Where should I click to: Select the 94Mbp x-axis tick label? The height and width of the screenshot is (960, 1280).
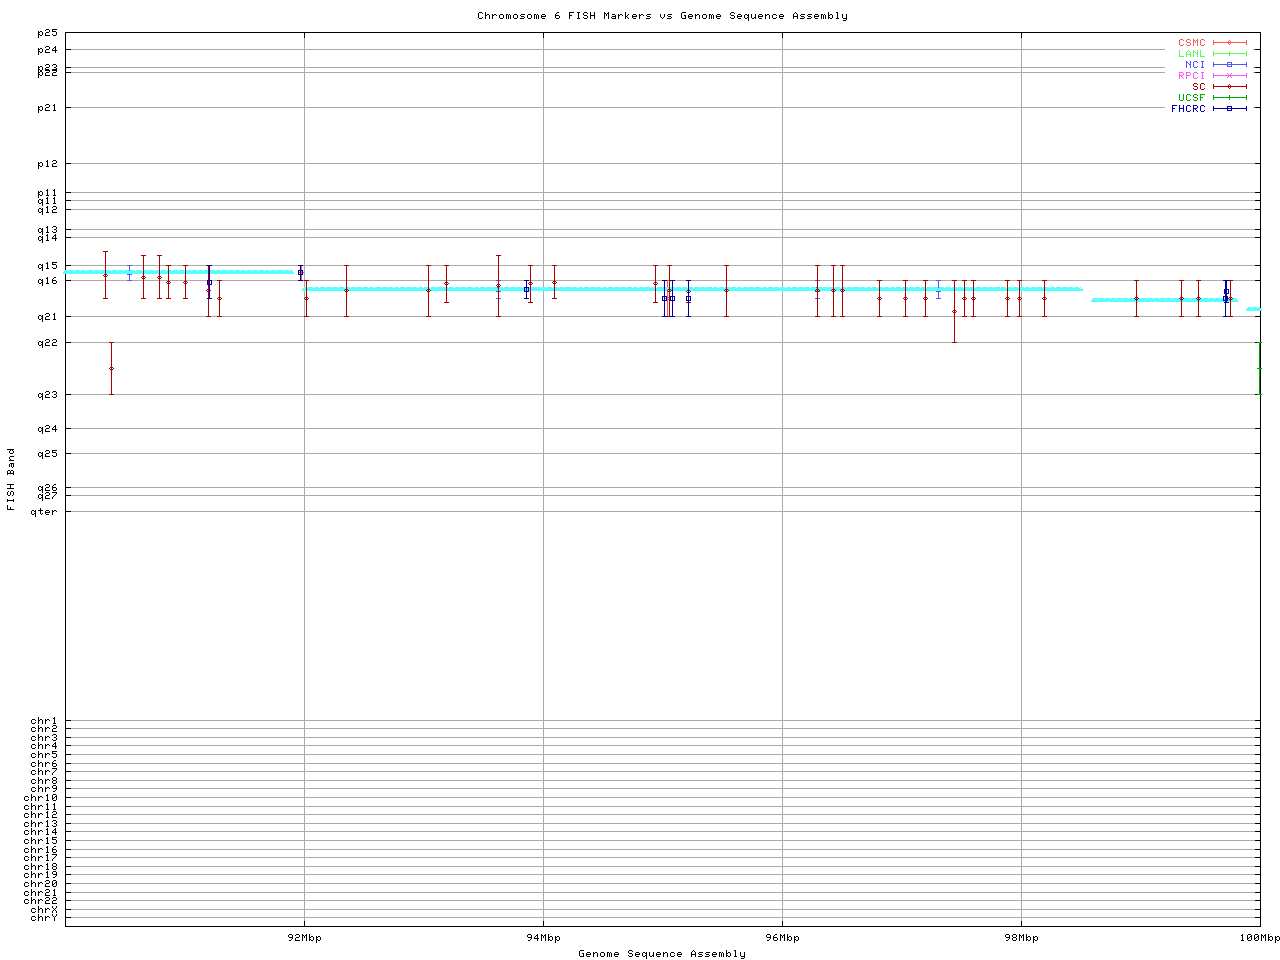[x=543, y=938]
